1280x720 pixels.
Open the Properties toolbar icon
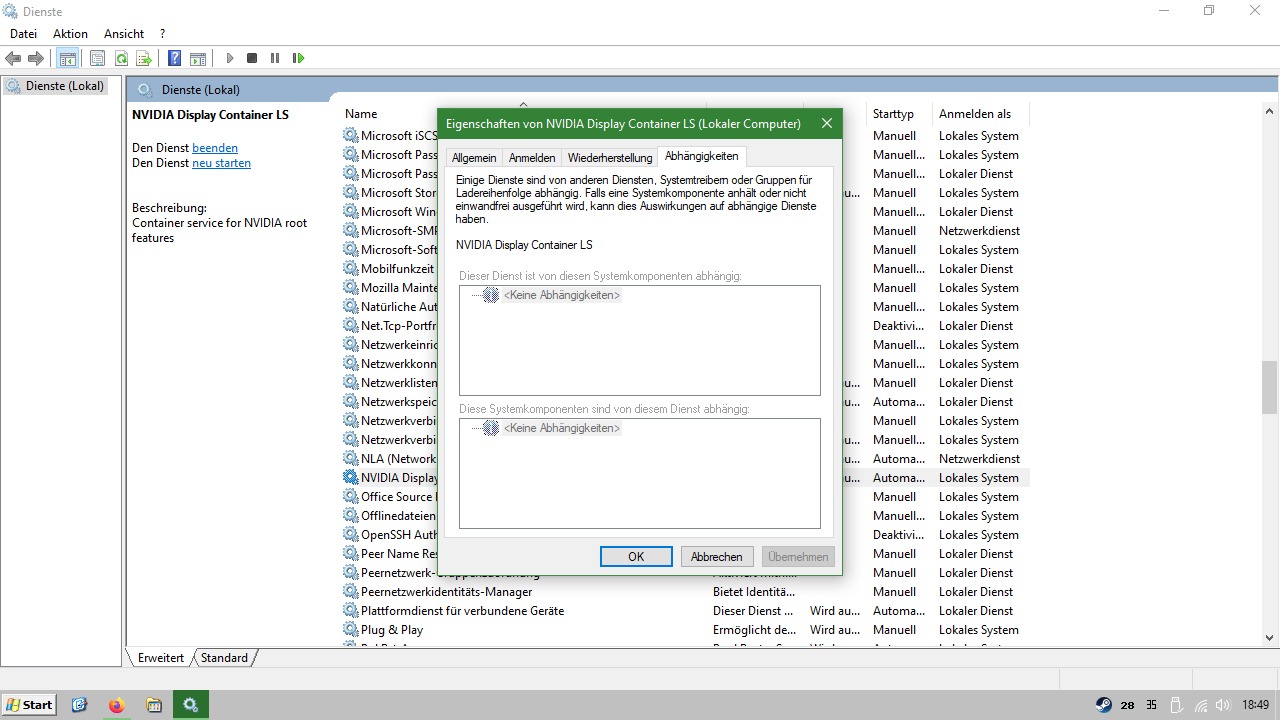click(x=97, y=59)
